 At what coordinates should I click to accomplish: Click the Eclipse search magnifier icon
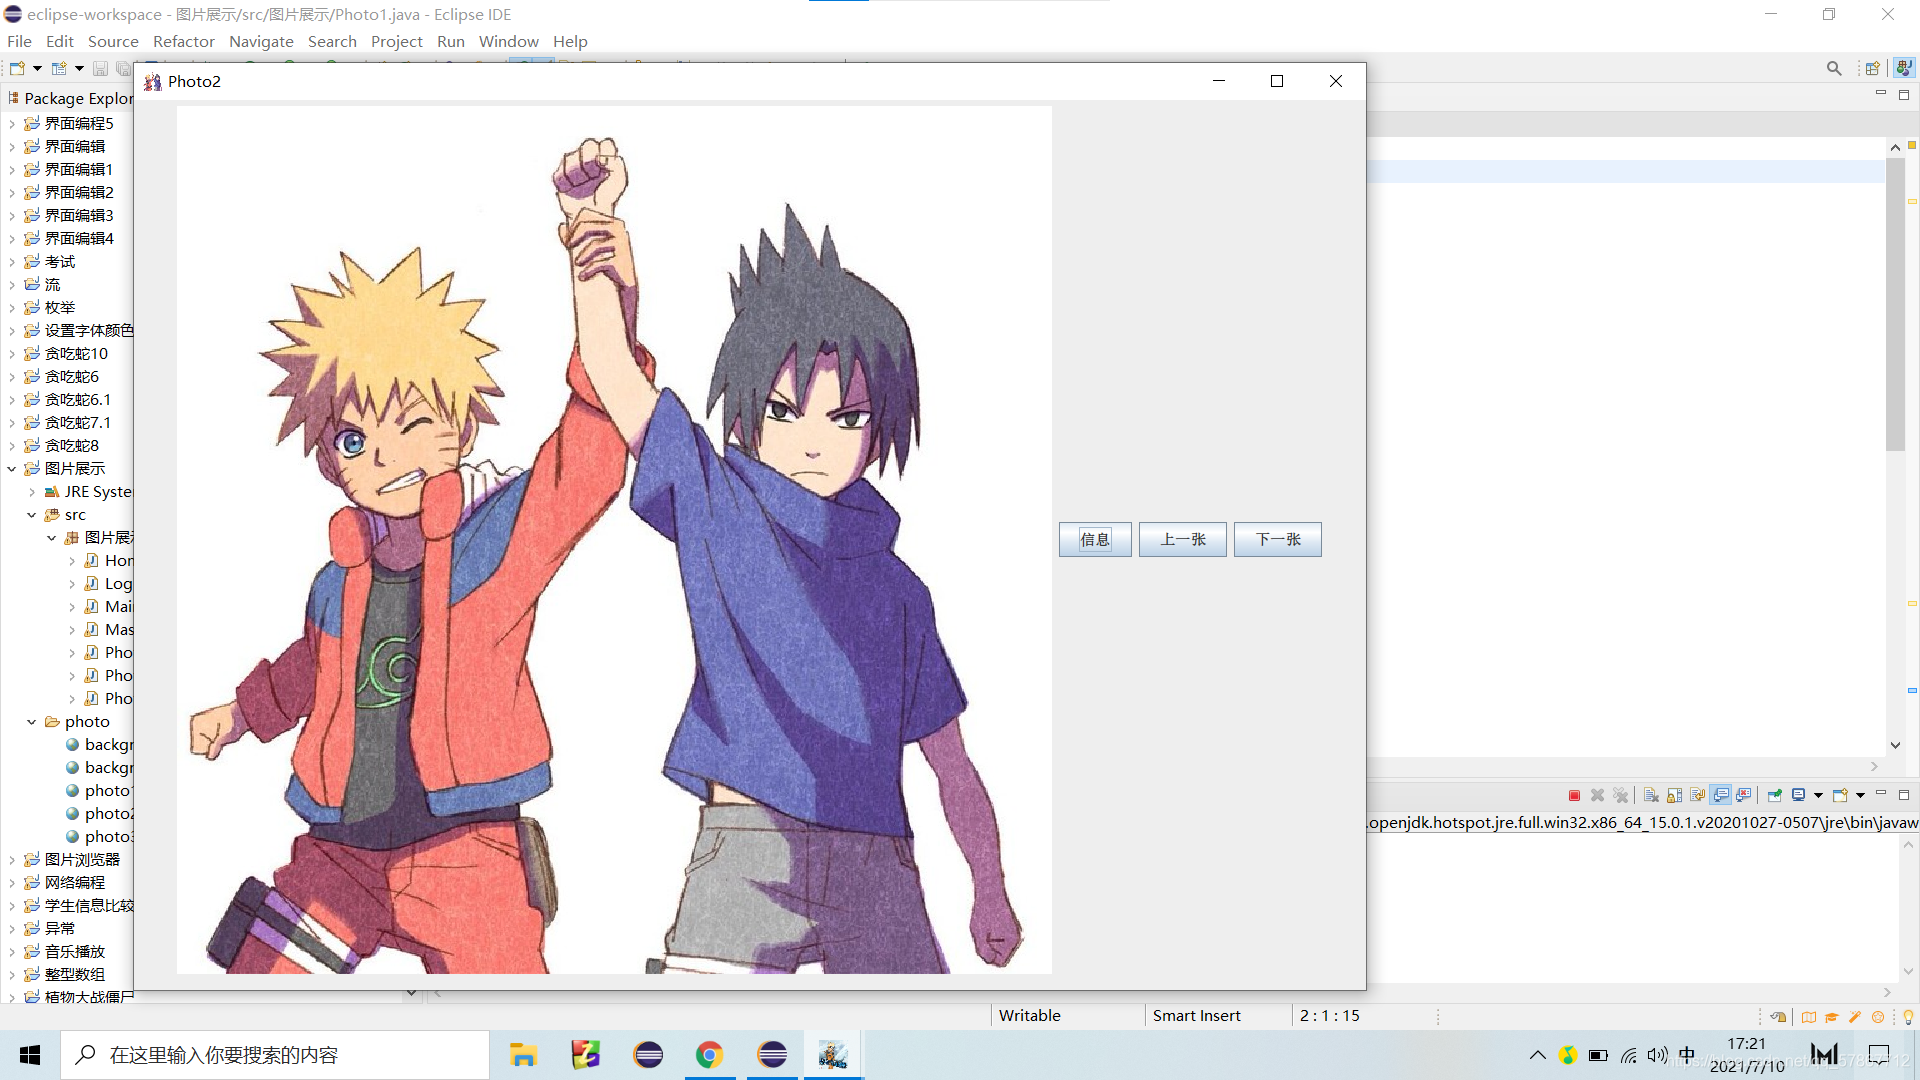[x=1833, y=68]
